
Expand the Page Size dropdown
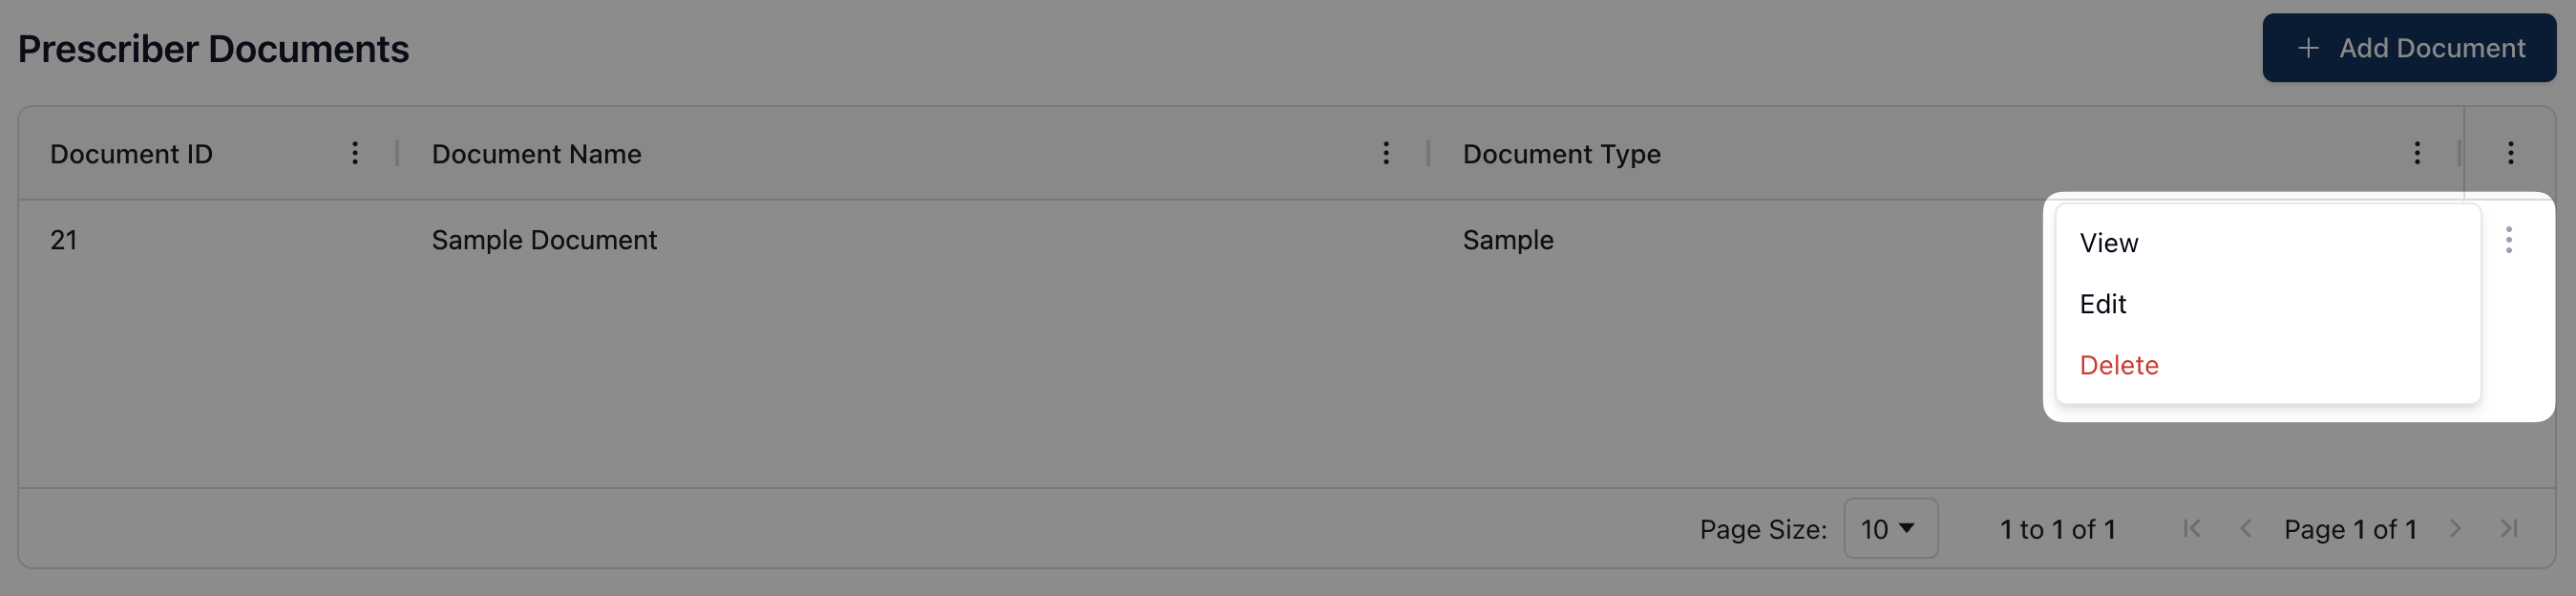1889,529
